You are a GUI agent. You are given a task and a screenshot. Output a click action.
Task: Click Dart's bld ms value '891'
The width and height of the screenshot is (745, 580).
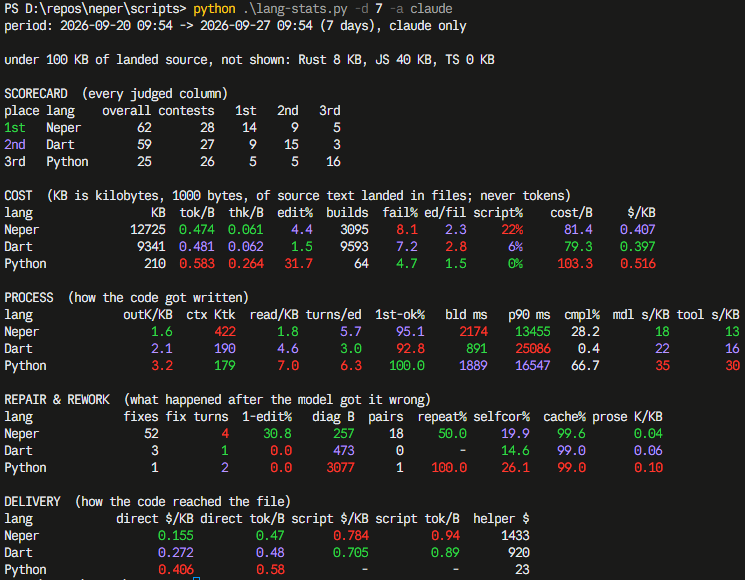click(477, 349)
